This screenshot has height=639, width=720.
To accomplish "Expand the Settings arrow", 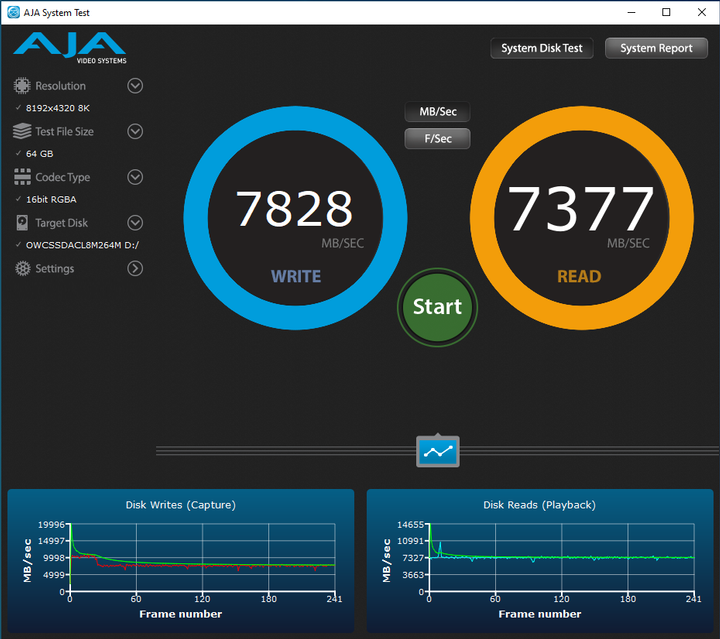I will pos(135,268).
